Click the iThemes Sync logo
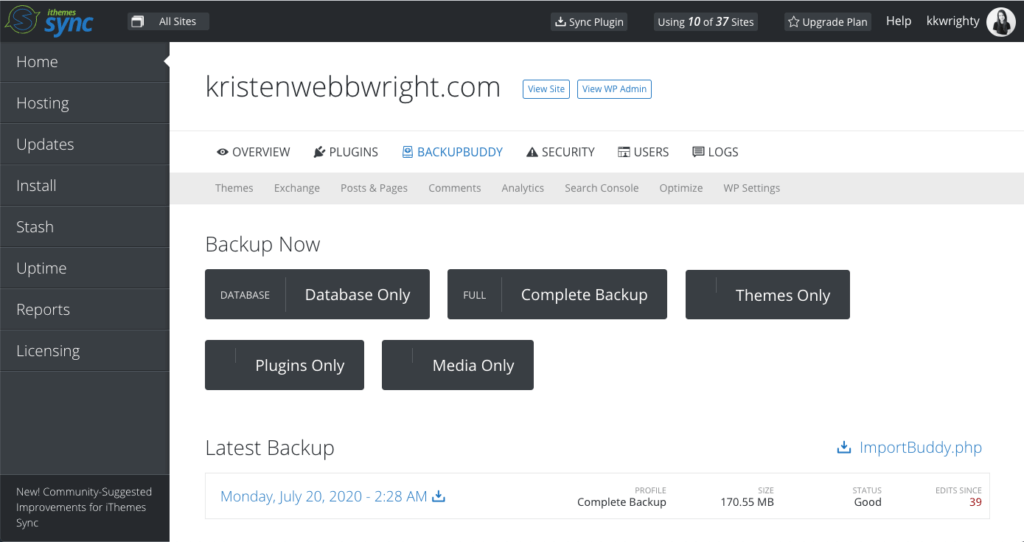The width and height of the screenshot is (1024, 542). [x=50, y=21]
